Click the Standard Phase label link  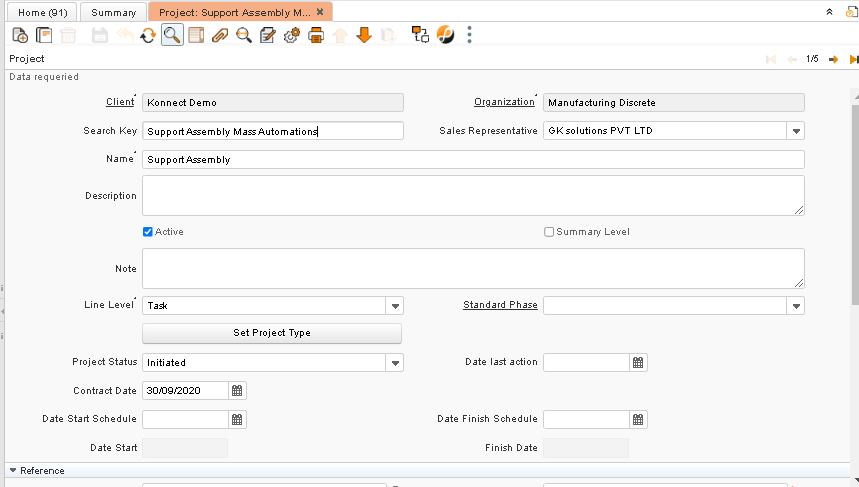pos(500,305)
